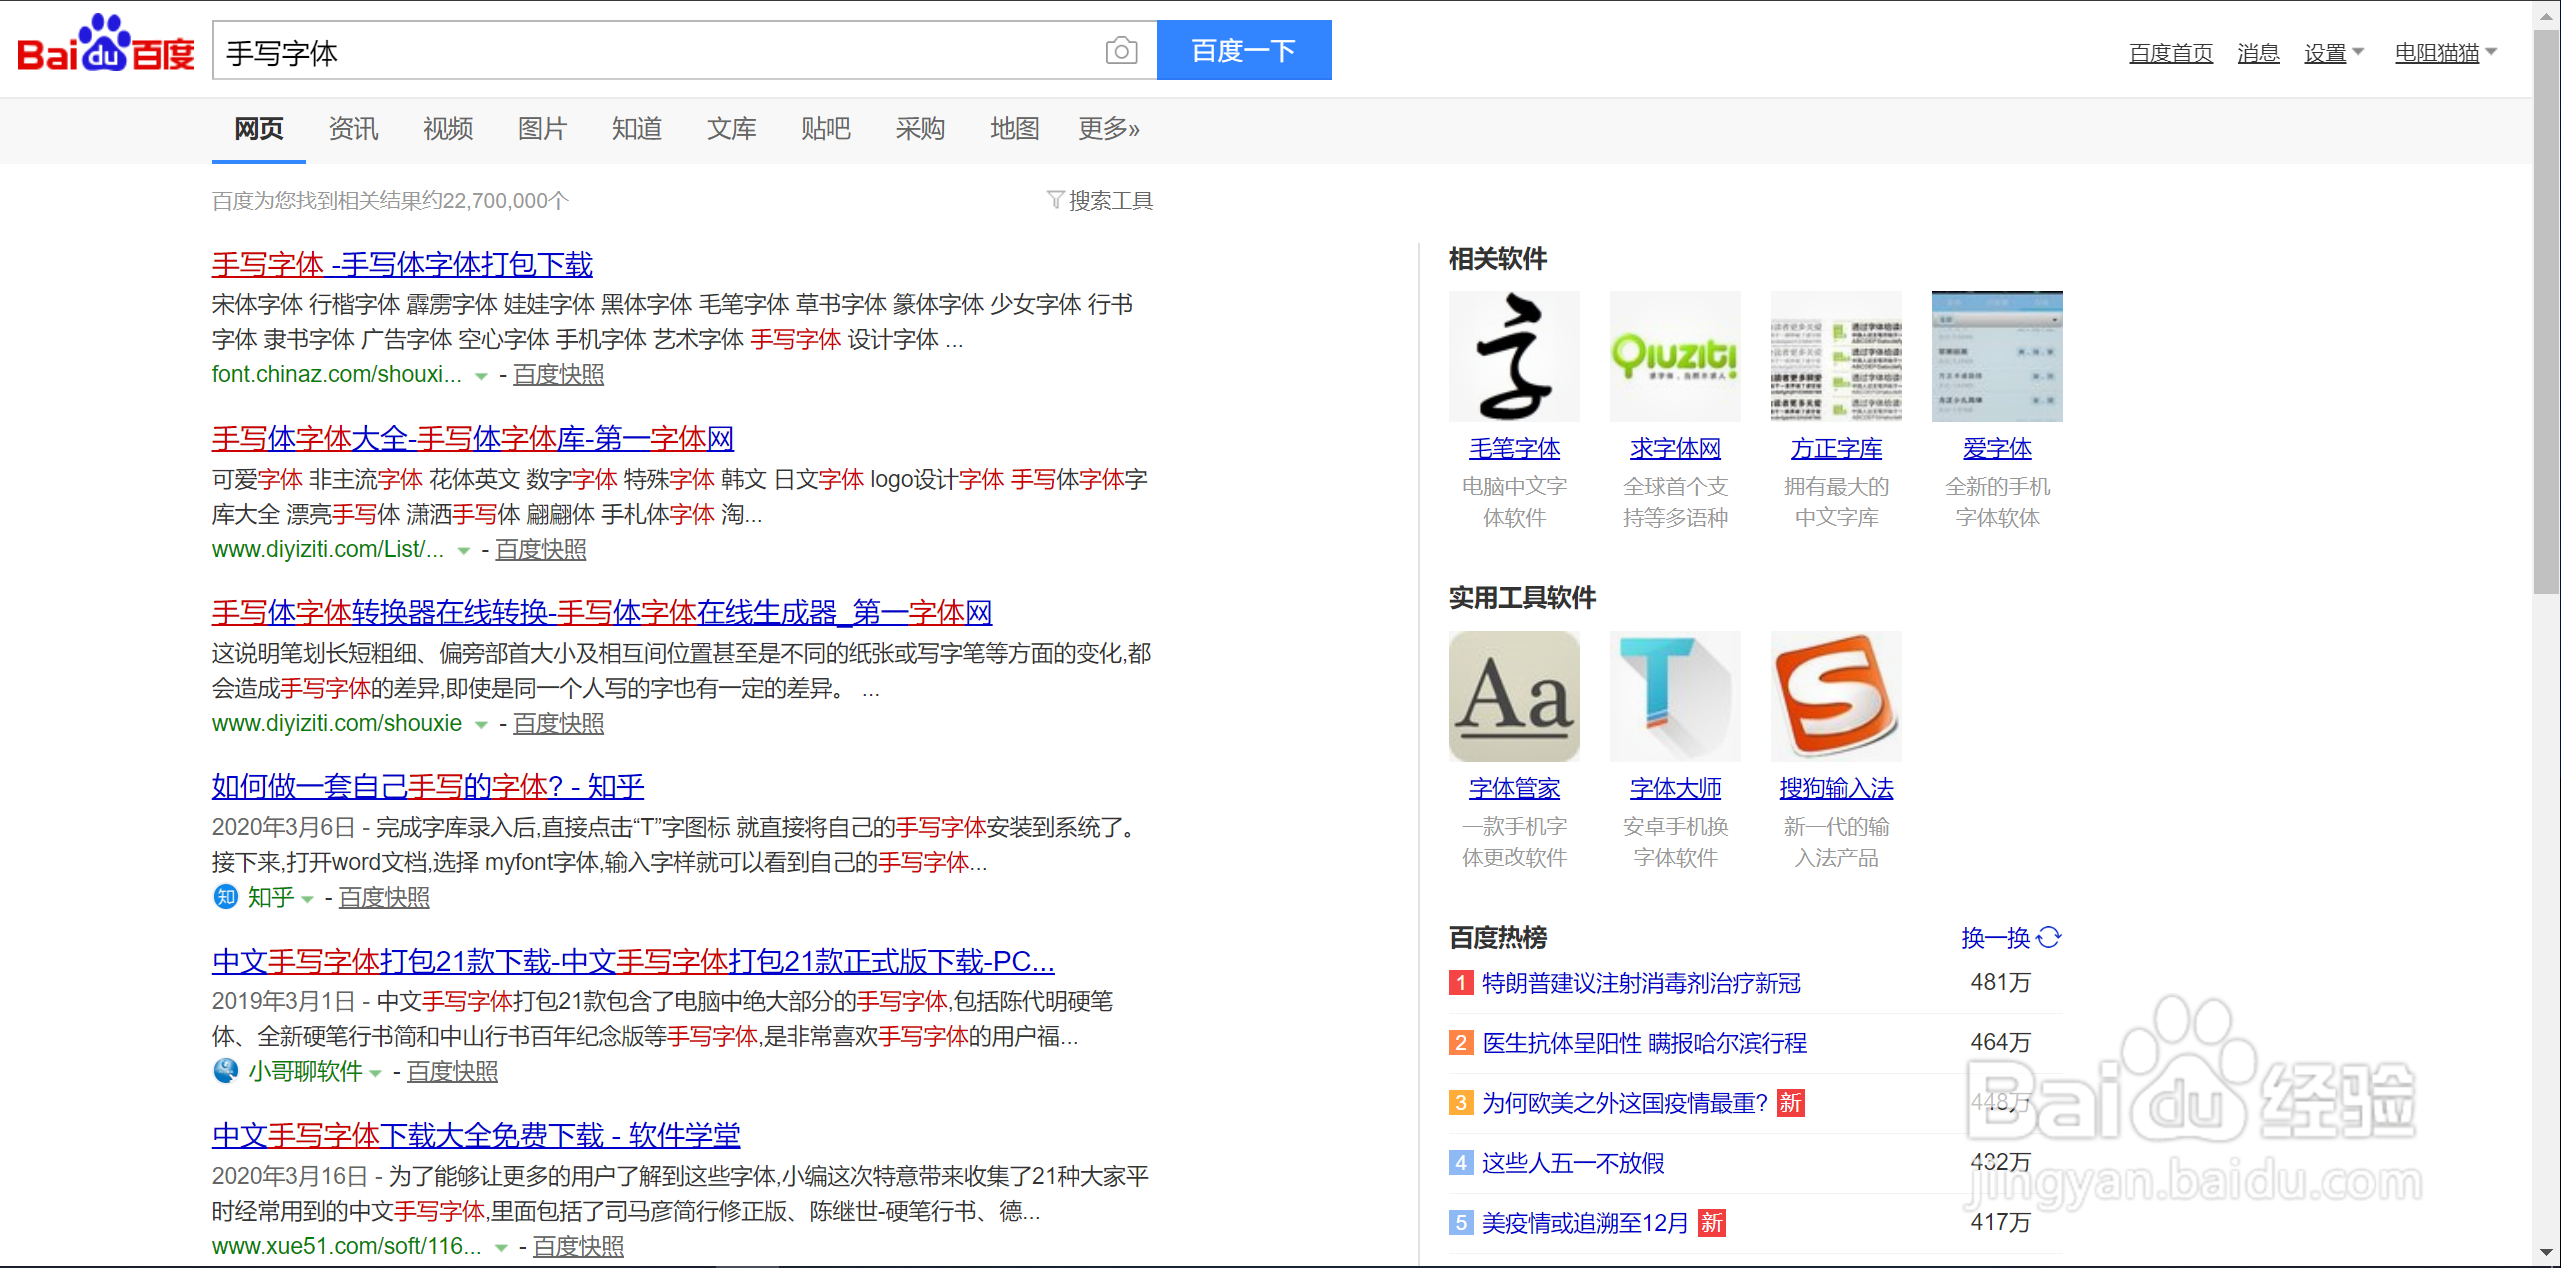Open the 字体管家 Aa app icon
This screenshot has height=1268, width=2561.
(x=1513, y=696)
